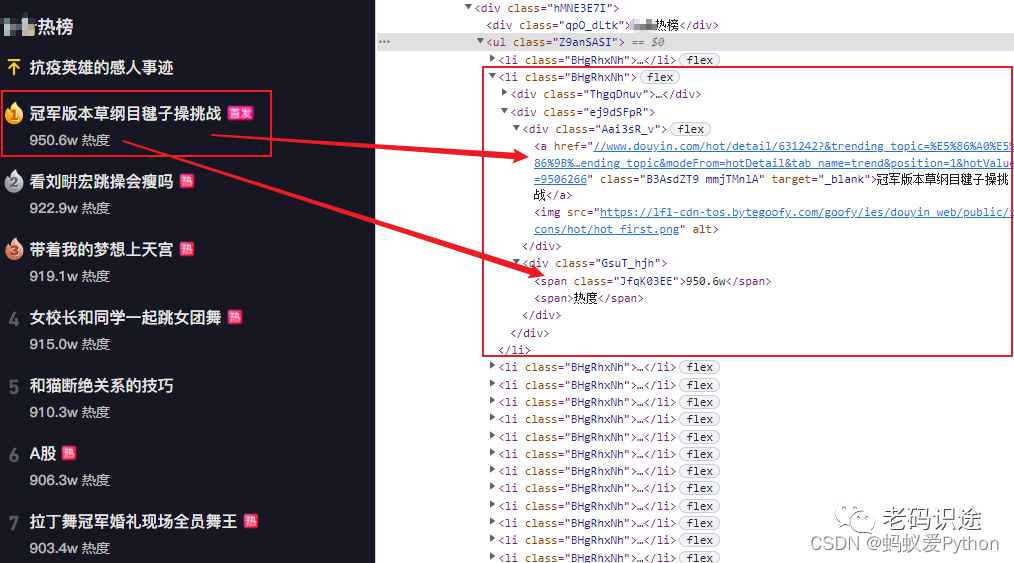This screenshot has height=563, width=1014.
Task: Select the span containing 热度 in DevTools
Action: (x=588, y=299)
